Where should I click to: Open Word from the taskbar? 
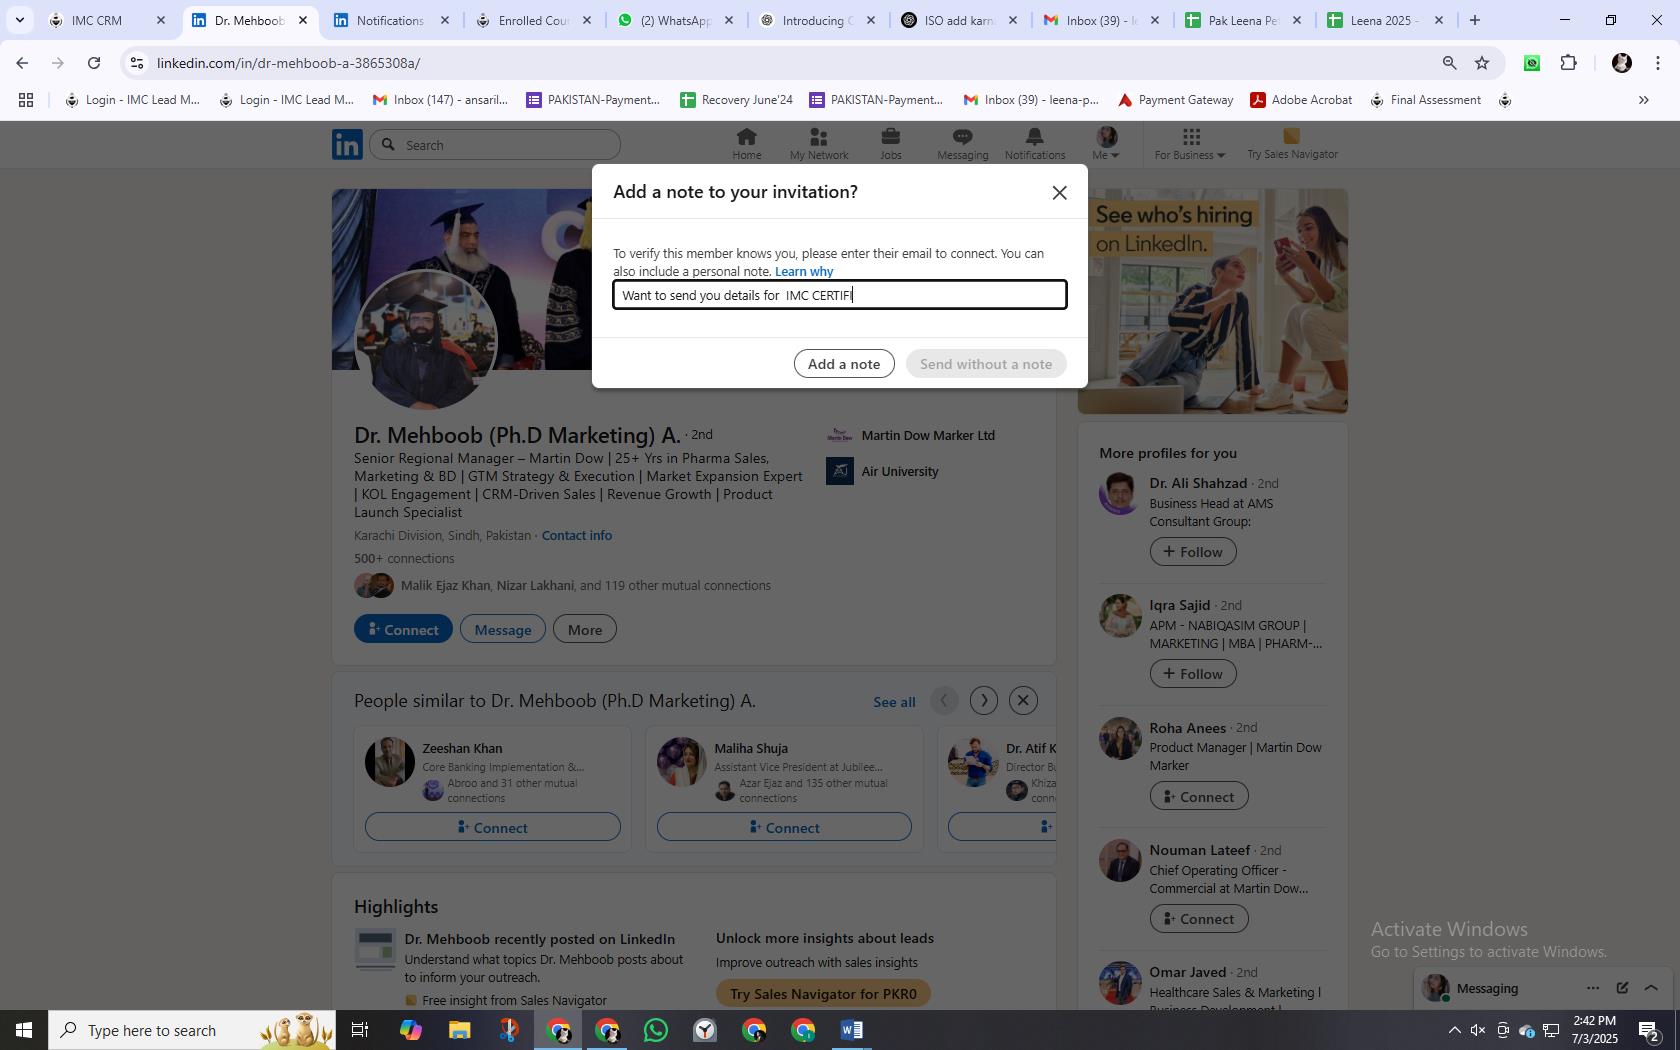[x=852, y=1030]
